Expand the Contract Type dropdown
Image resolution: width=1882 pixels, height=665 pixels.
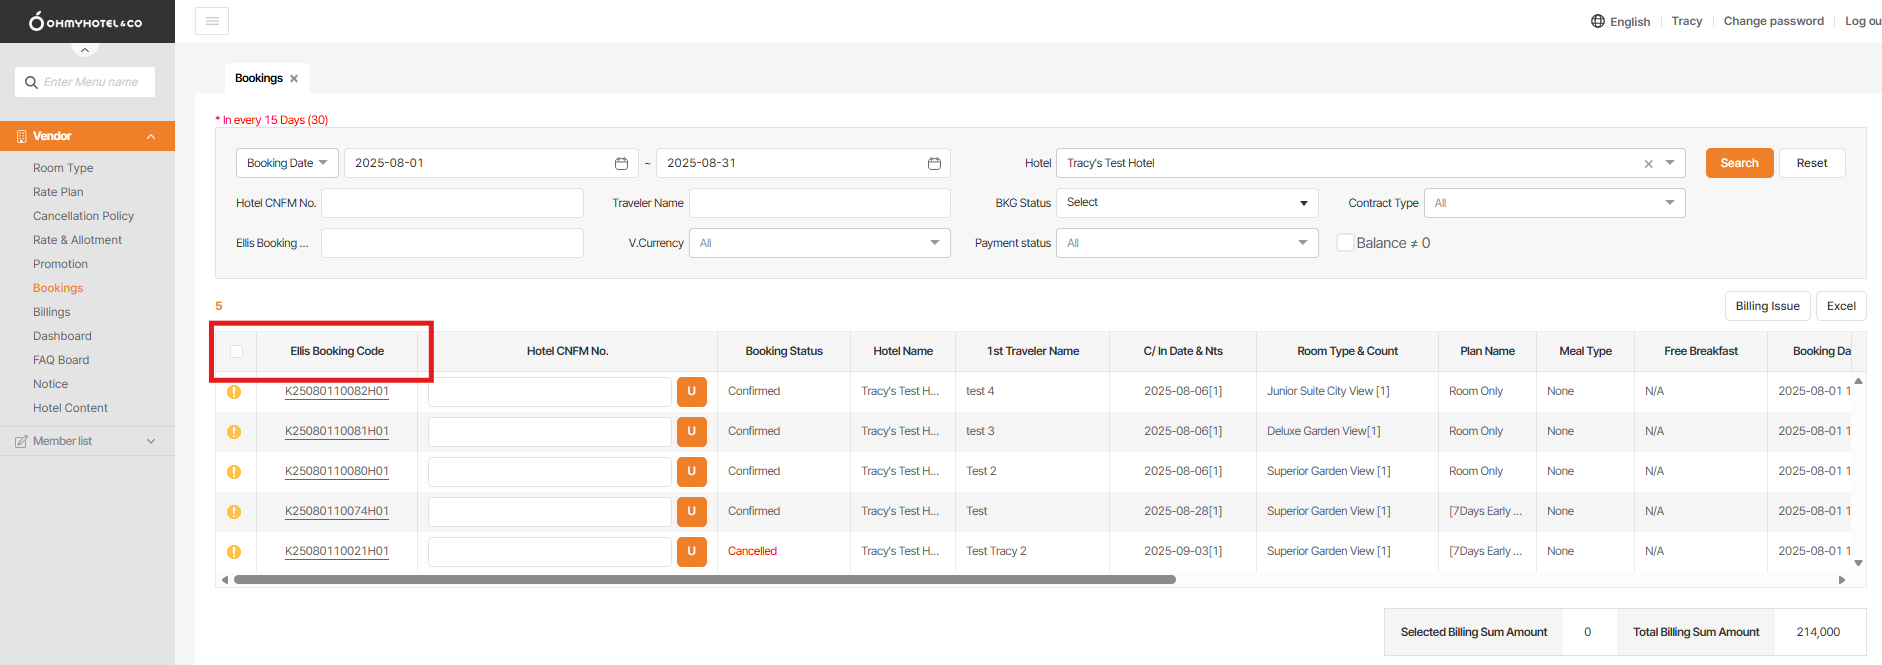(x=1554, y=203)
